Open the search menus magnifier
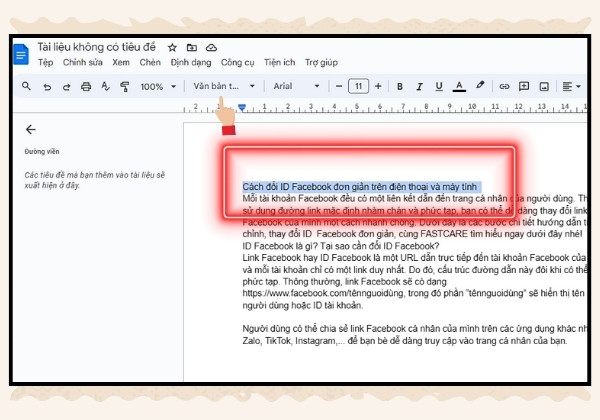 [26, 86]
